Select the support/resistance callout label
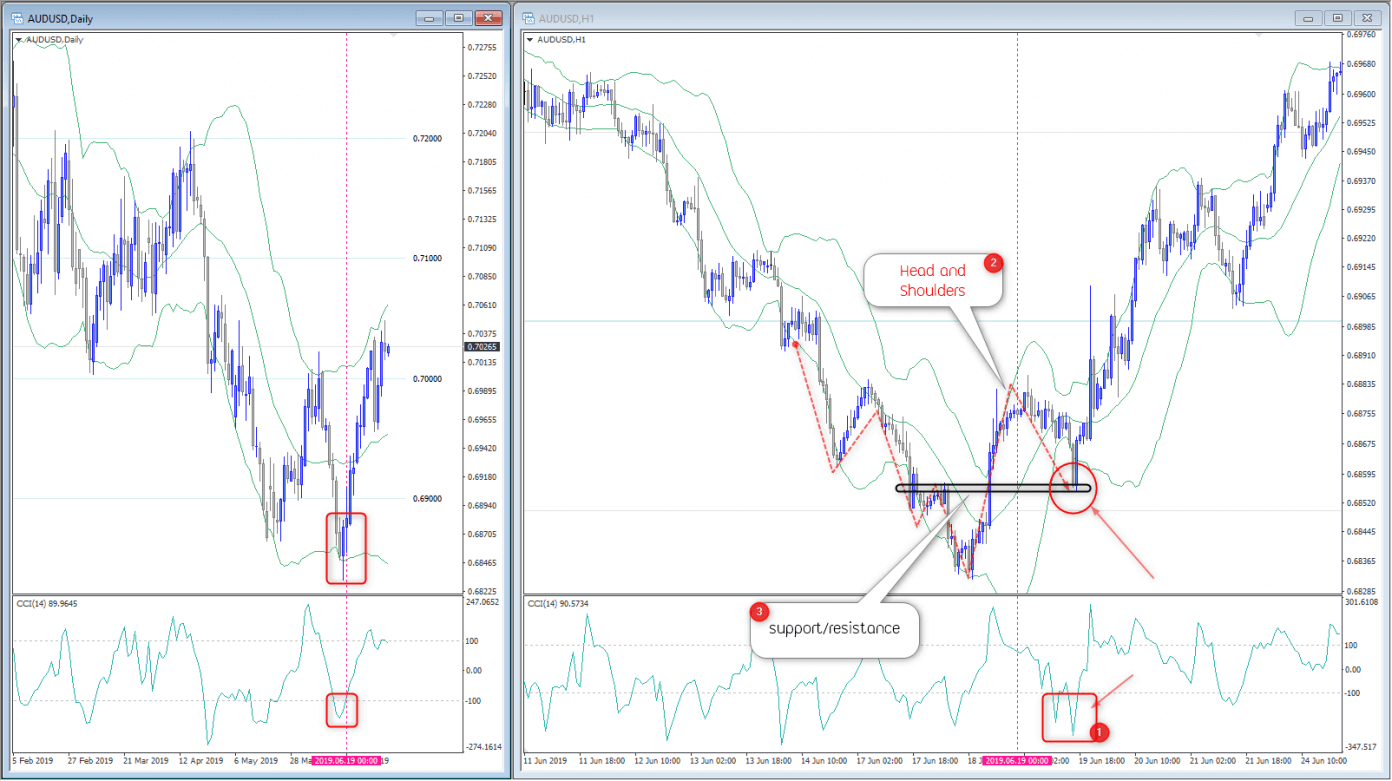Image resolution: width=1392 pixels, height=781 pixels. [x=833, y=630]
